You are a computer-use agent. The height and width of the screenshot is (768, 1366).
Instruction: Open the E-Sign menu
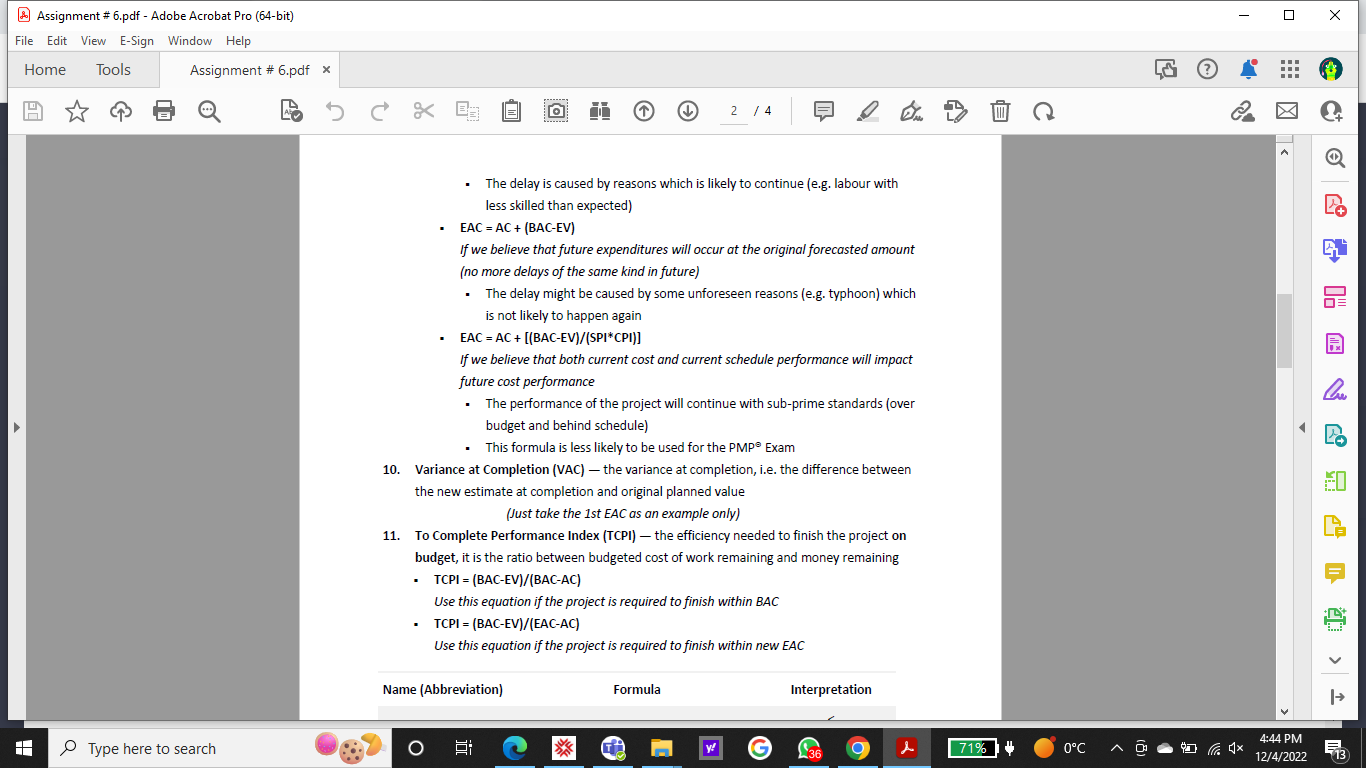(136, 41)
